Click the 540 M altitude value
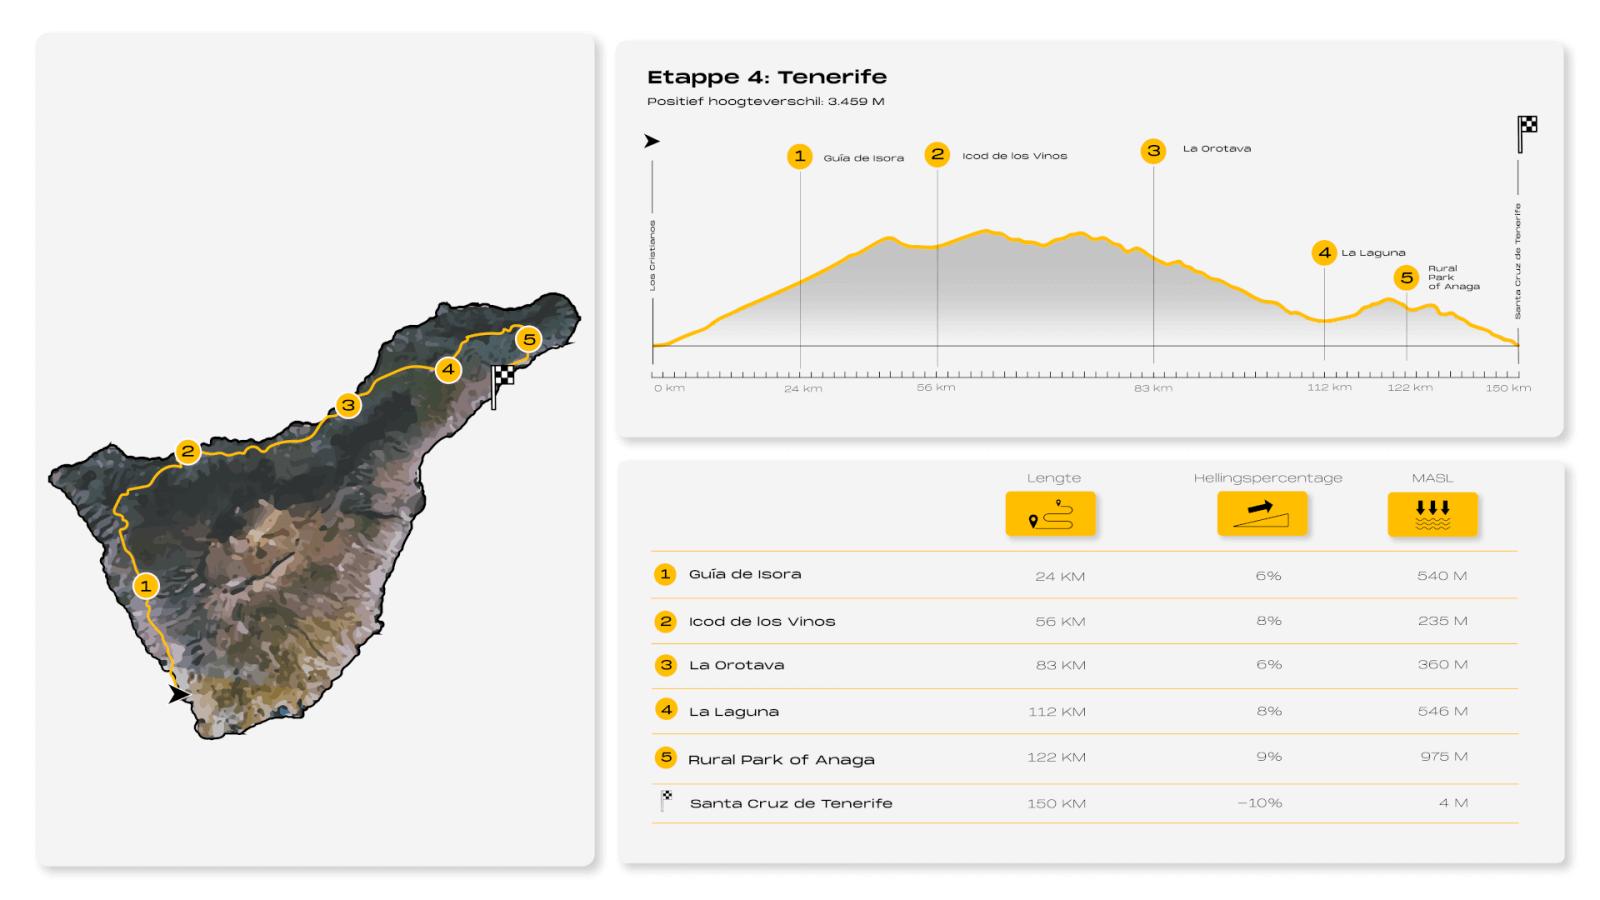Screen dimensions: 1600x900 click(1442, 575)
